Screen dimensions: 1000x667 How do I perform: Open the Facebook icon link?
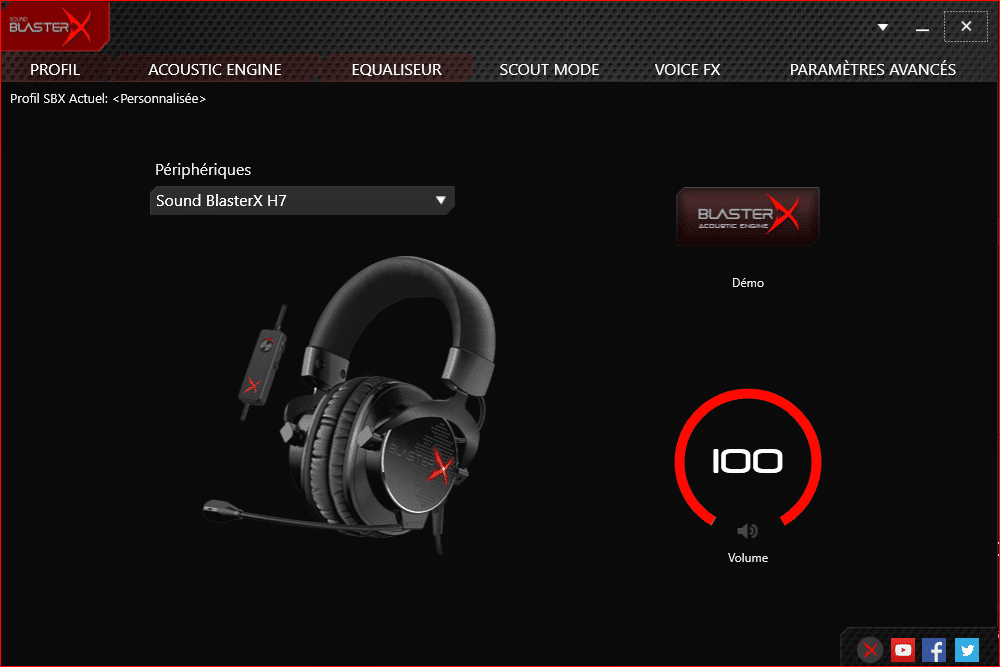934,650
